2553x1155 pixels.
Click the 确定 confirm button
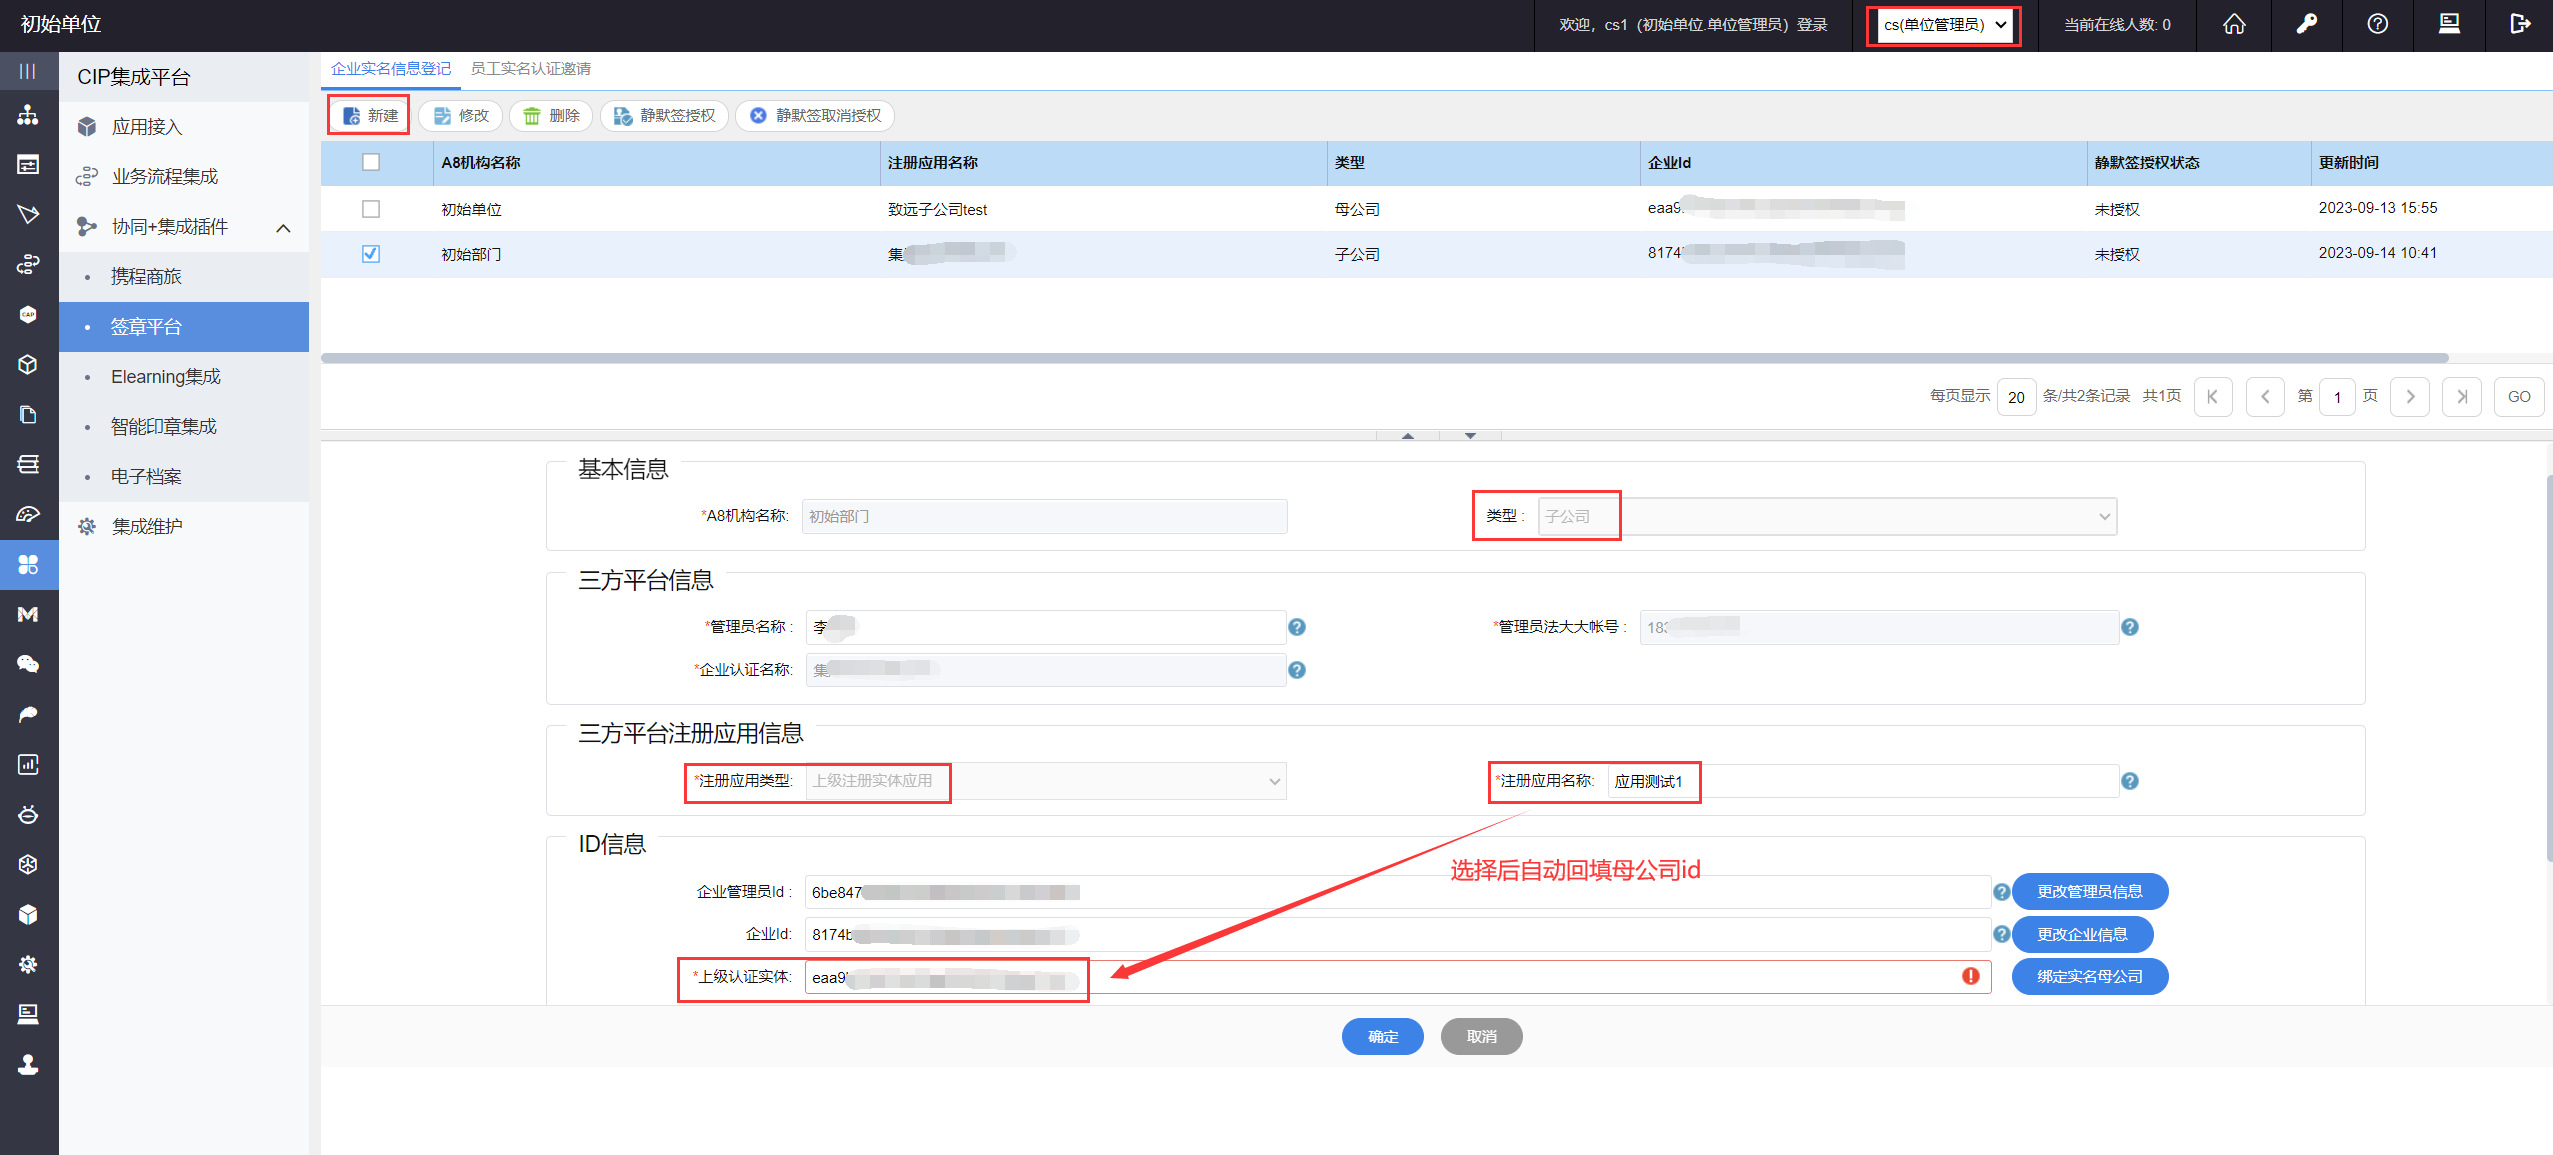click(x=1382, y=1037)
